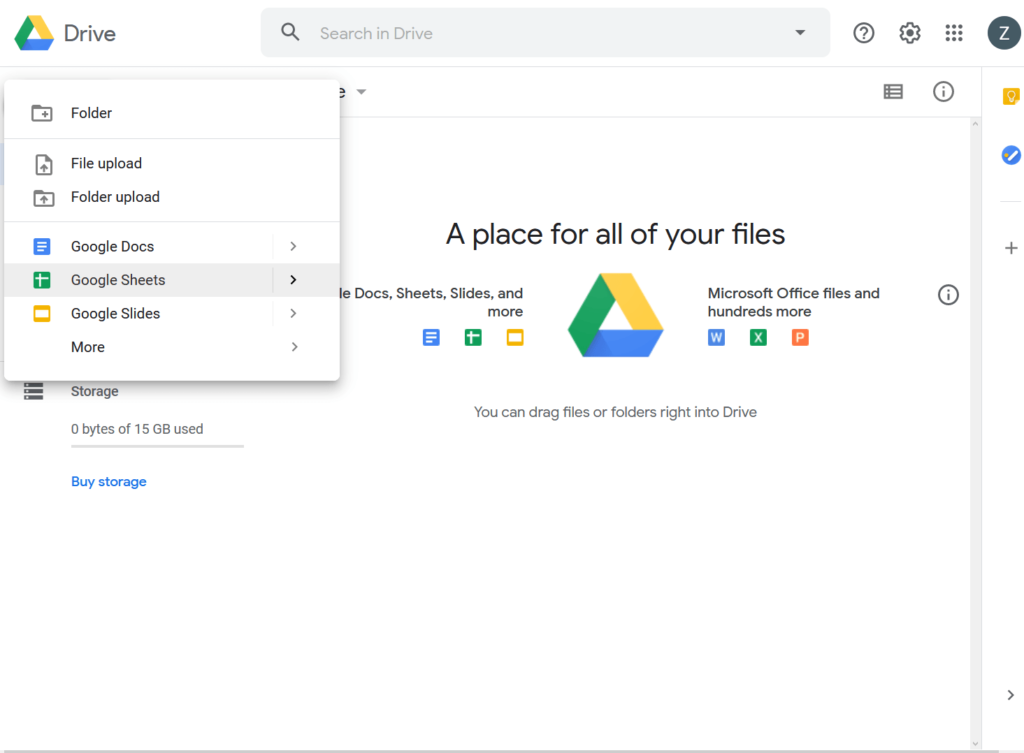Open the Google Tasks side panel icon
This screenshot has width=1024, height=753.
[x=1010, y=155]
